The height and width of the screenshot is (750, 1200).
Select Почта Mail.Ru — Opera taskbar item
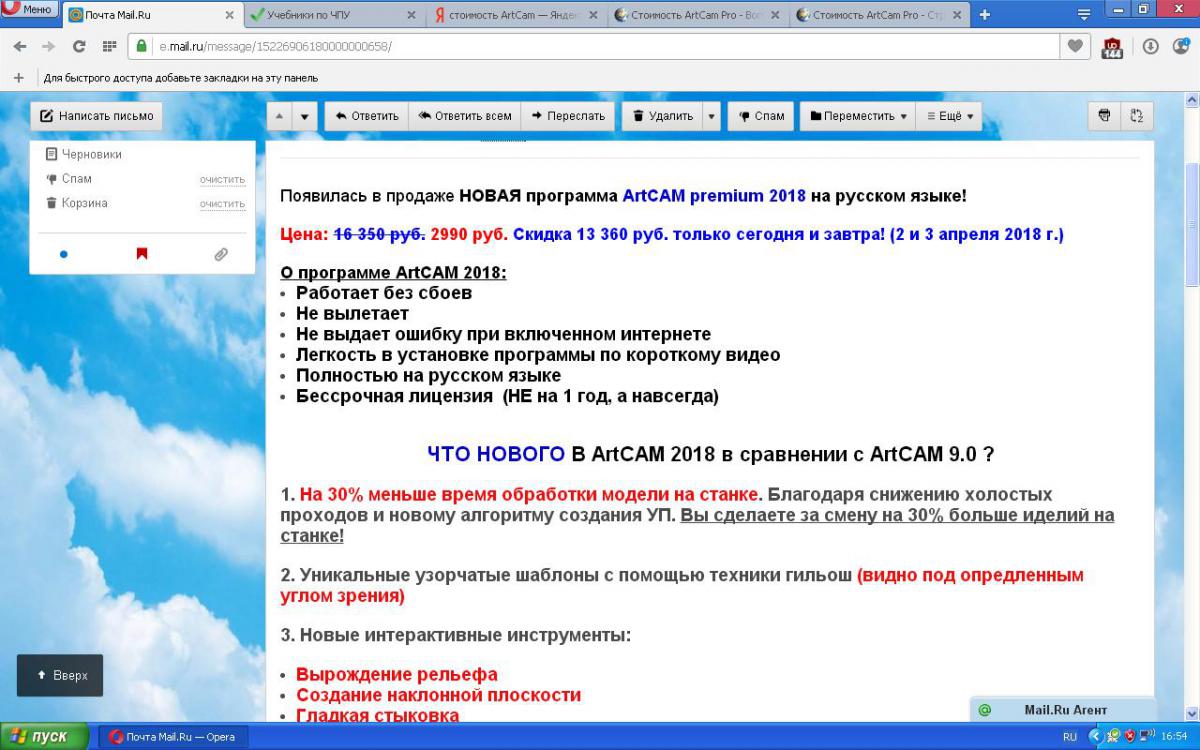tap(172, 737)
